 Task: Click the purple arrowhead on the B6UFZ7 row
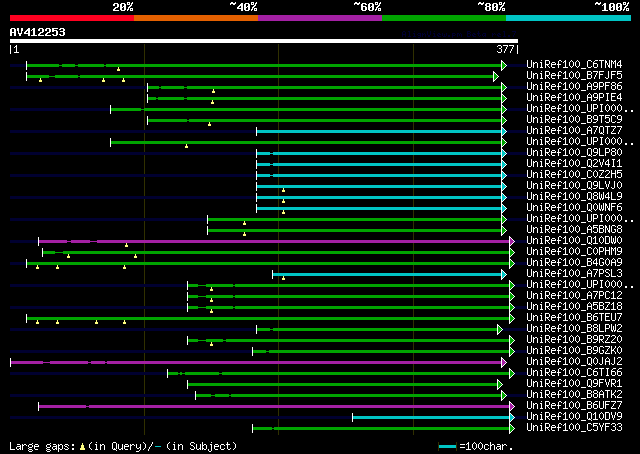[x=512, y=407]
